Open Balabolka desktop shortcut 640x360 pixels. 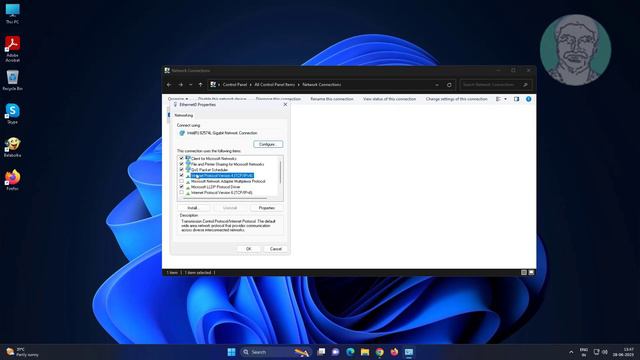(13, 147)
